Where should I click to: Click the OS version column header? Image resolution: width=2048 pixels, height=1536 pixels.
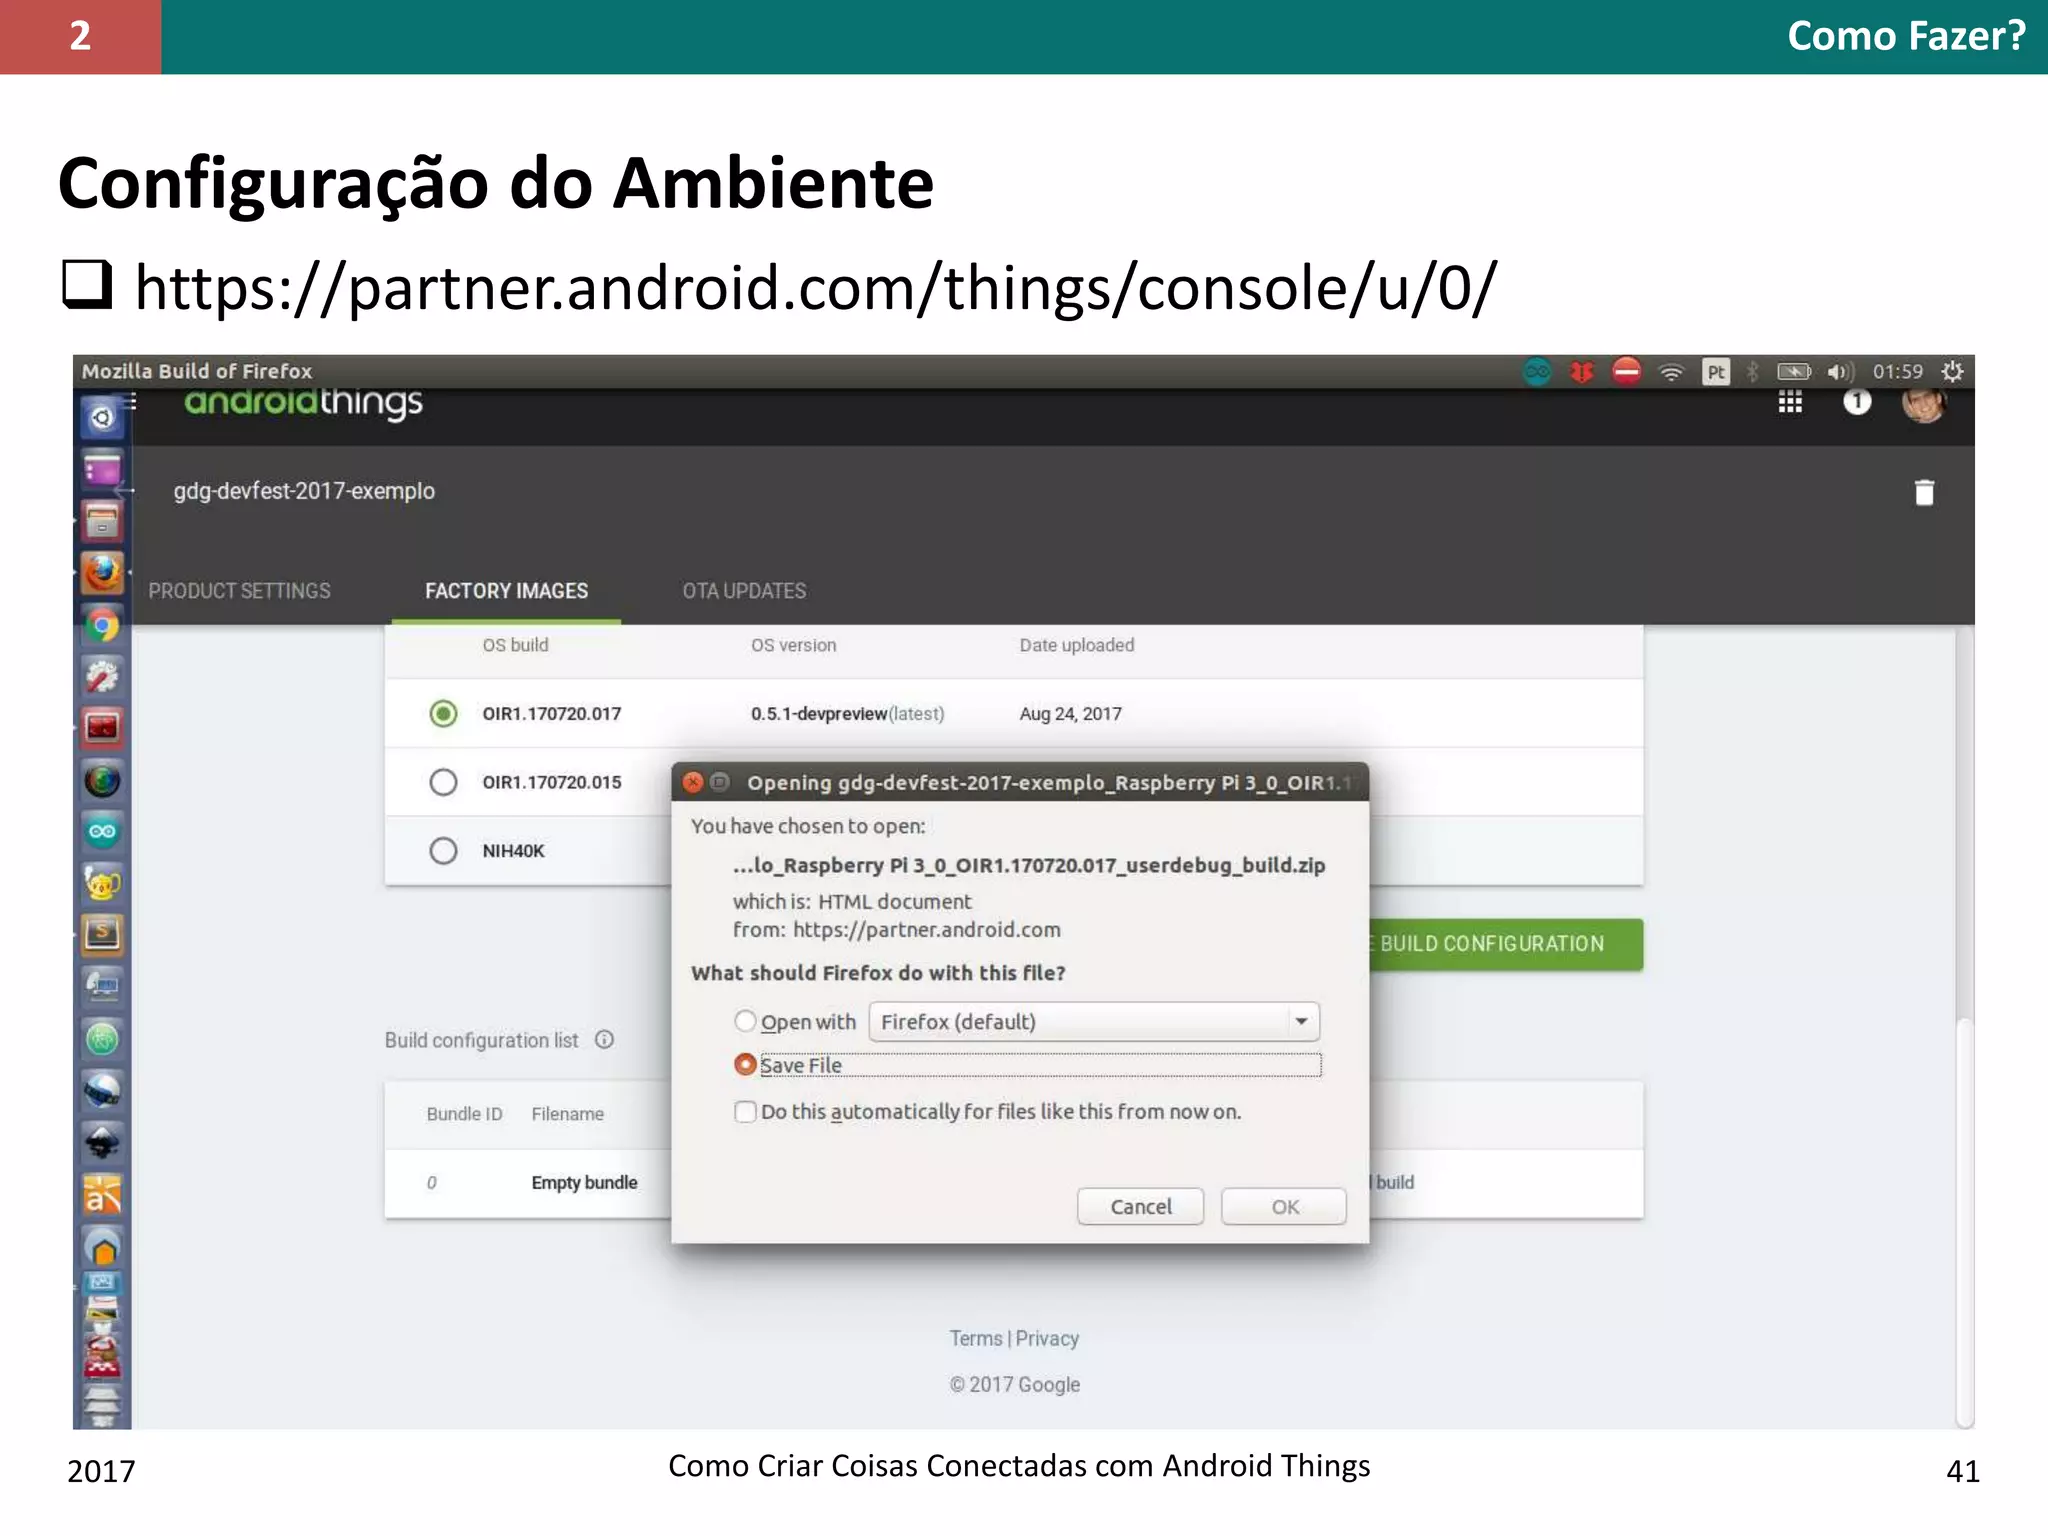793,645
